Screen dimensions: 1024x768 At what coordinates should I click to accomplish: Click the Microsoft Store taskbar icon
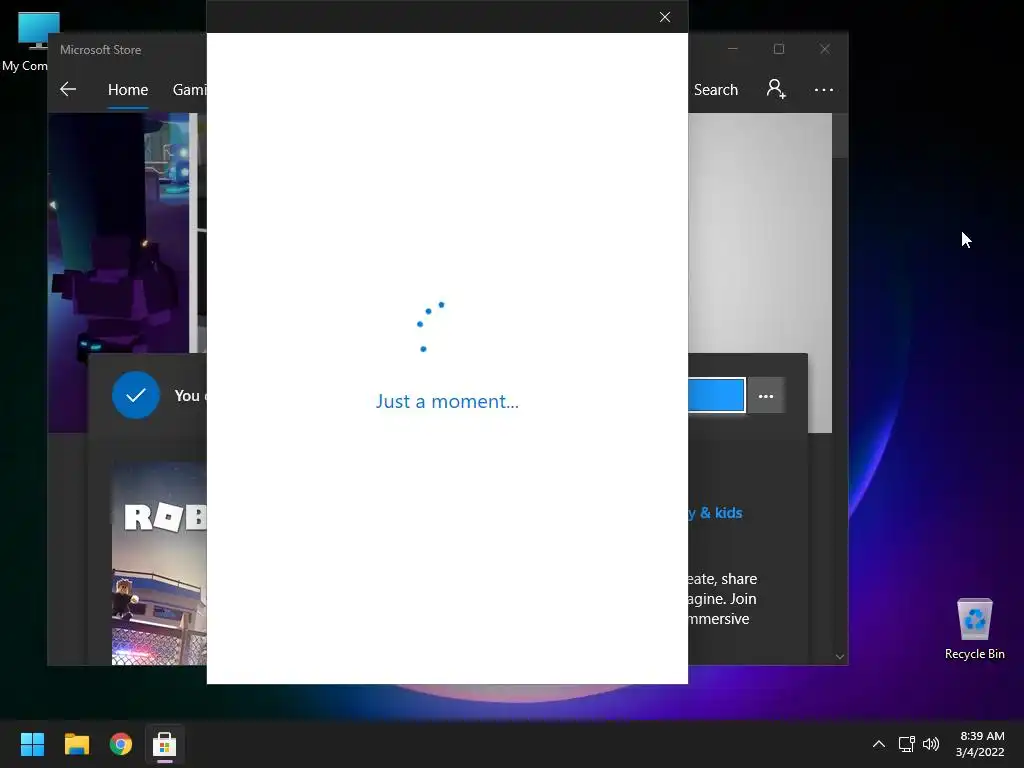pyautogui.click(x=165, y=744)
